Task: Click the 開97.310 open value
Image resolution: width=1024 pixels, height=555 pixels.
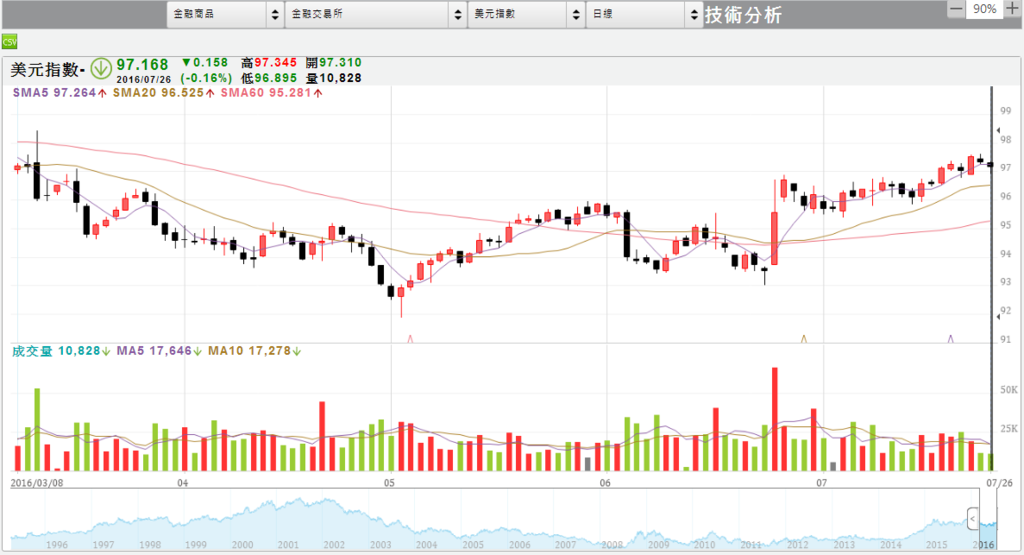Action: (x=333, y=63)
